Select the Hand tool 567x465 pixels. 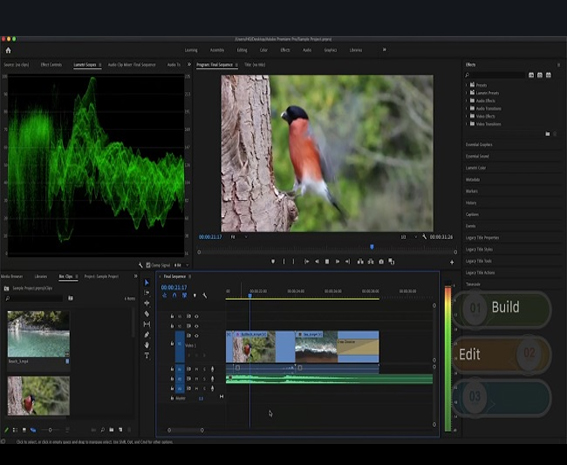pyautogui.click(x=147, y=345)
